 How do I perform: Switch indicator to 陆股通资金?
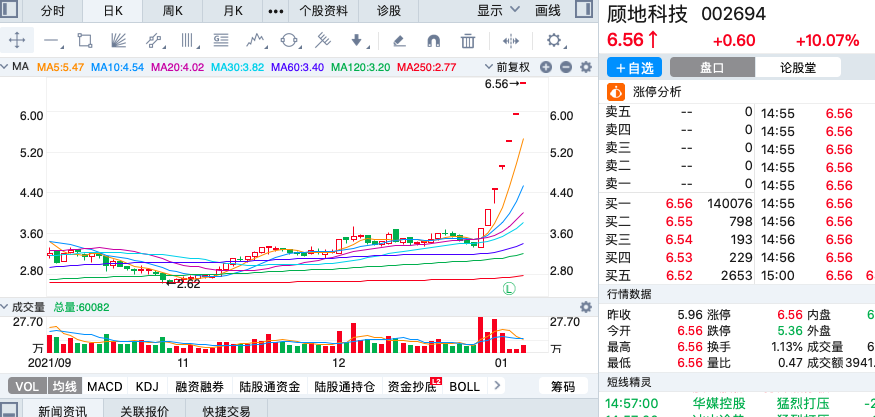pos(270,386)
